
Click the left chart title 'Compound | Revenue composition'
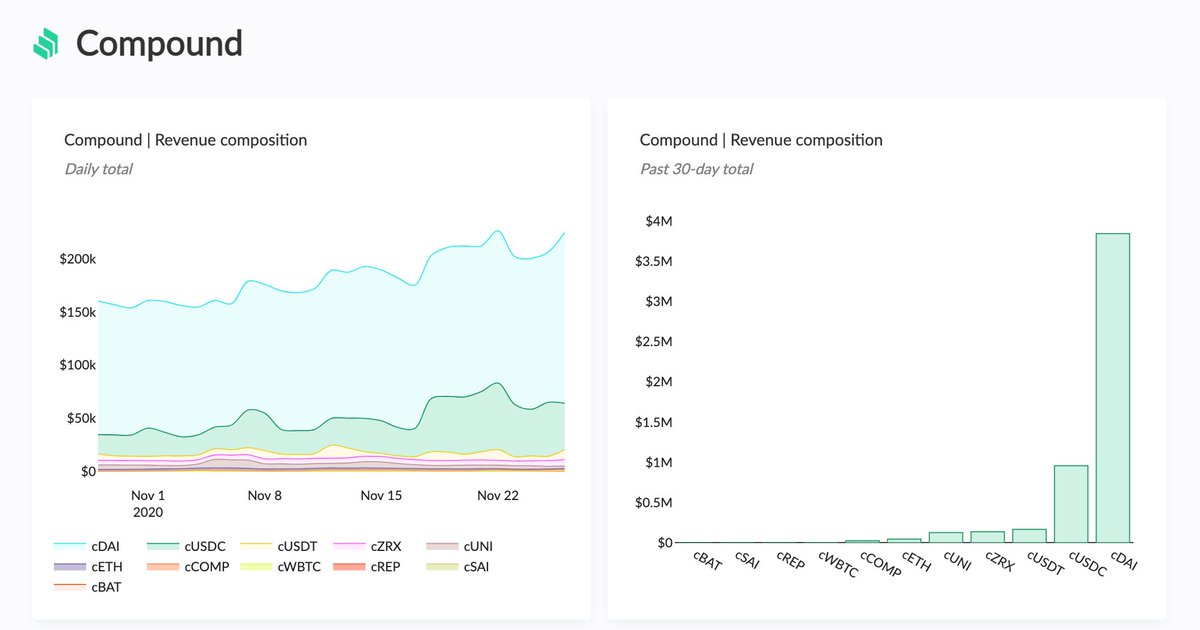[x=185, y=140]
